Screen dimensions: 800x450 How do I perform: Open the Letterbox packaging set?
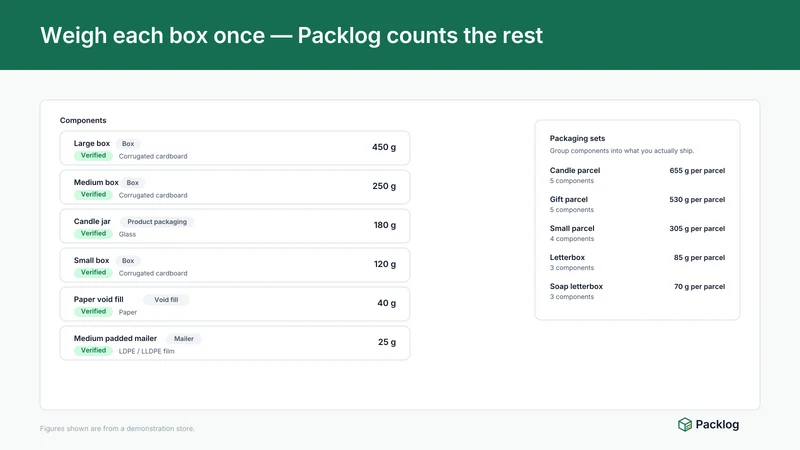[637, 262]
